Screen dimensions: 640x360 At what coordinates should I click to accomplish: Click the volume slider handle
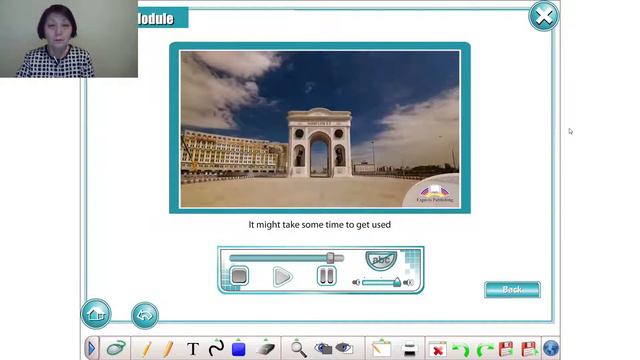coord(397,282)
